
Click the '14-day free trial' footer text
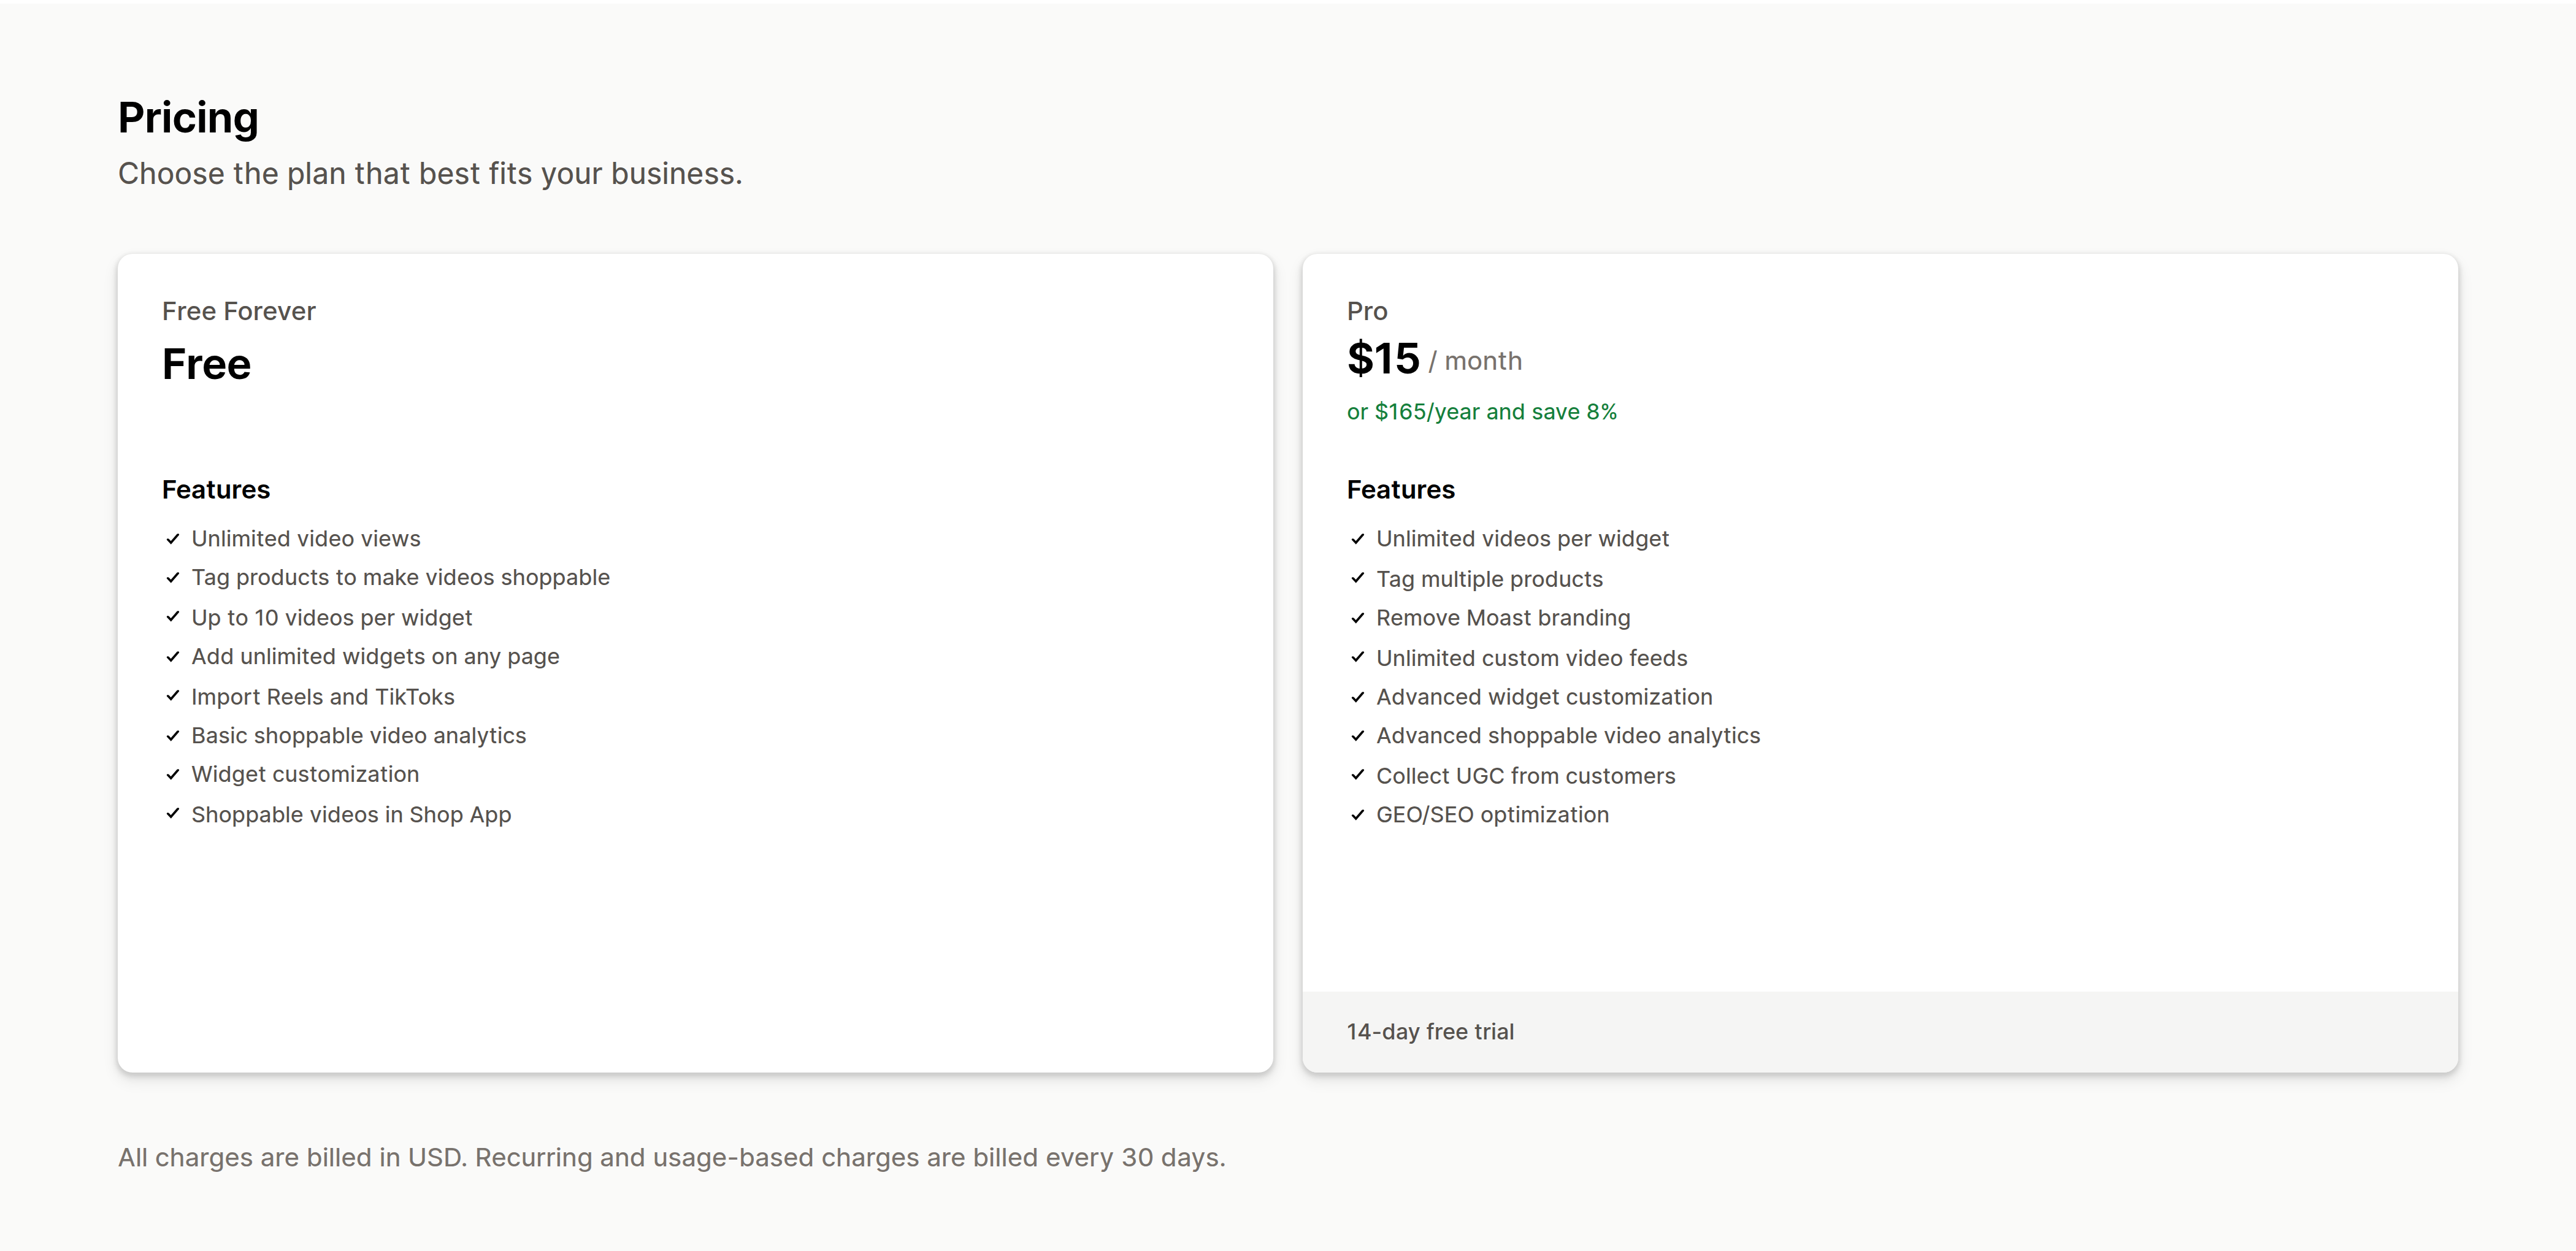[1431, 1032]
